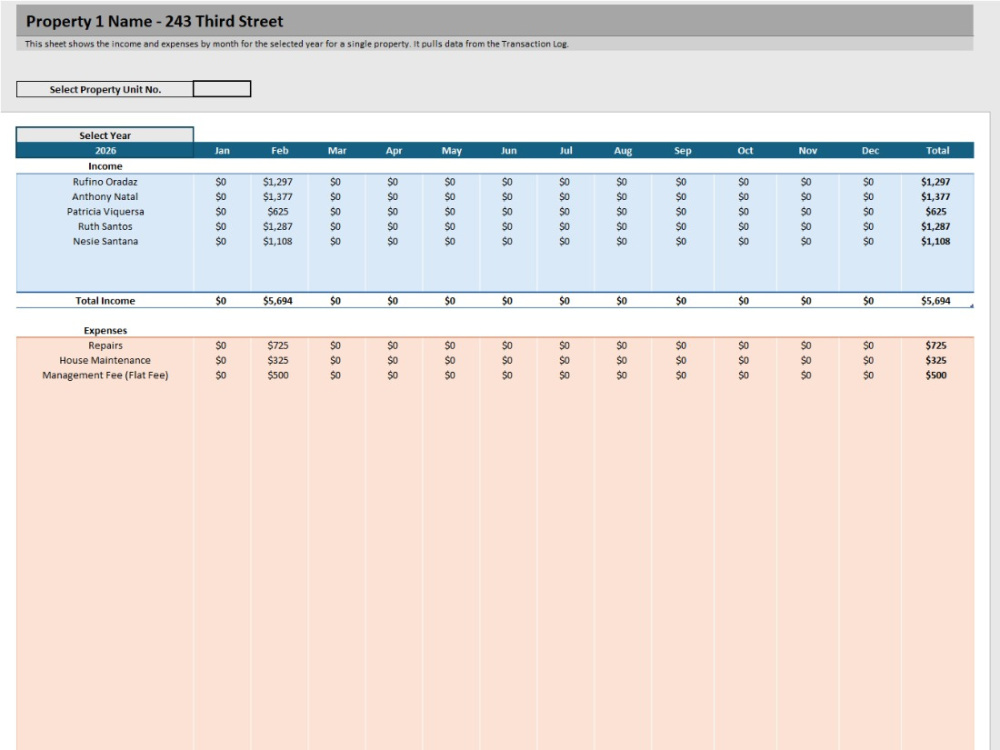Click the Jun column header
1000x750 pixels.
[x=508, y=151]
